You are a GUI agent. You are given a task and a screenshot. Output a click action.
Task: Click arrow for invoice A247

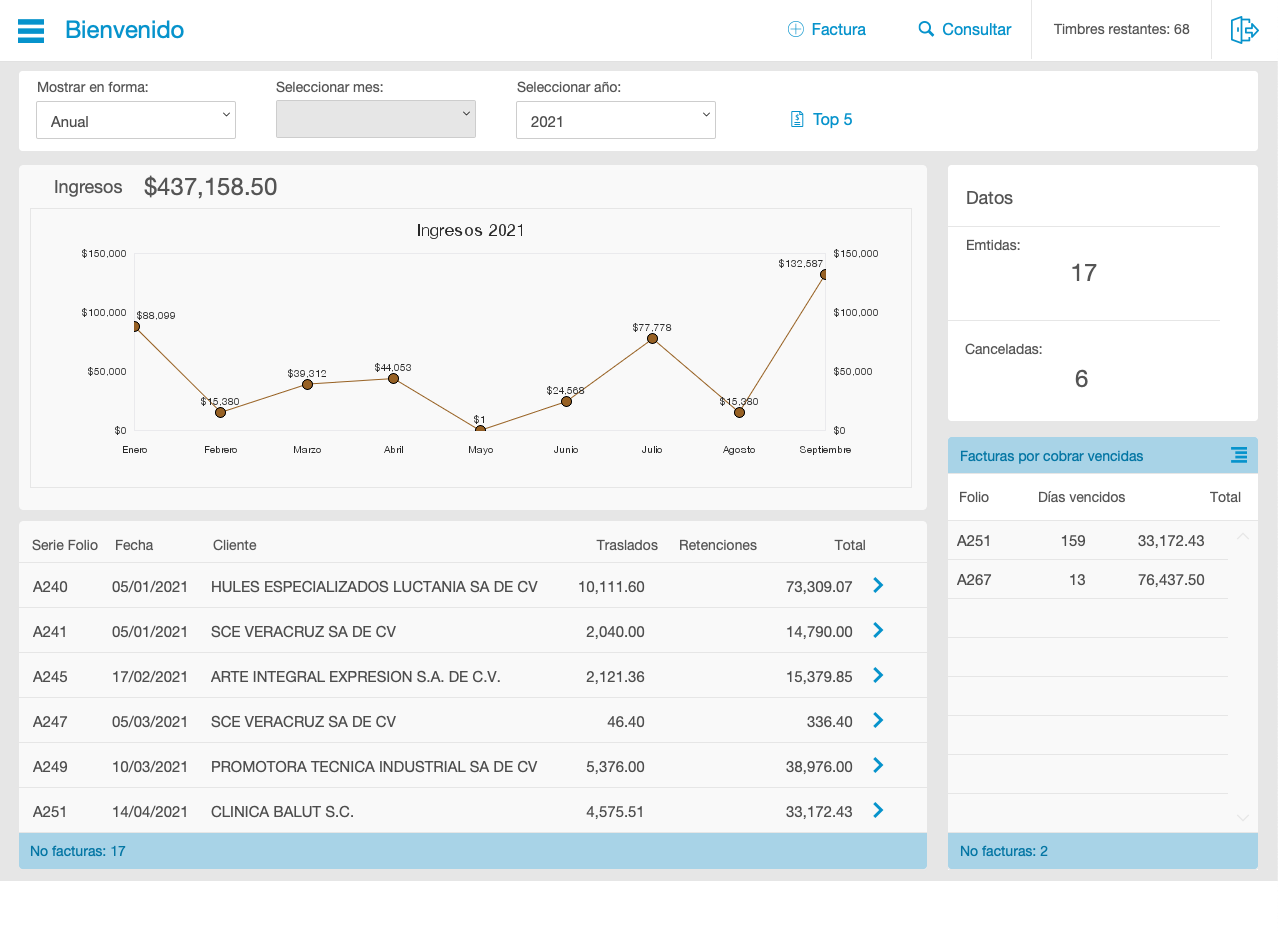tap(878, 720)
